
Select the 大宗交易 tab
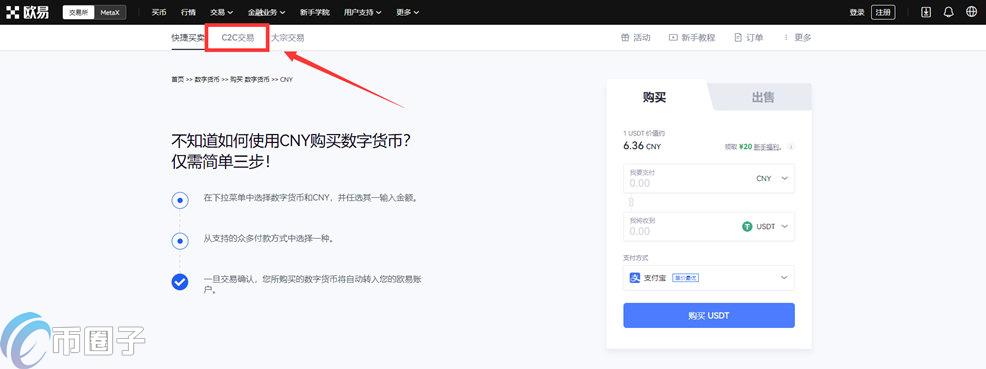tap(287, 38)
